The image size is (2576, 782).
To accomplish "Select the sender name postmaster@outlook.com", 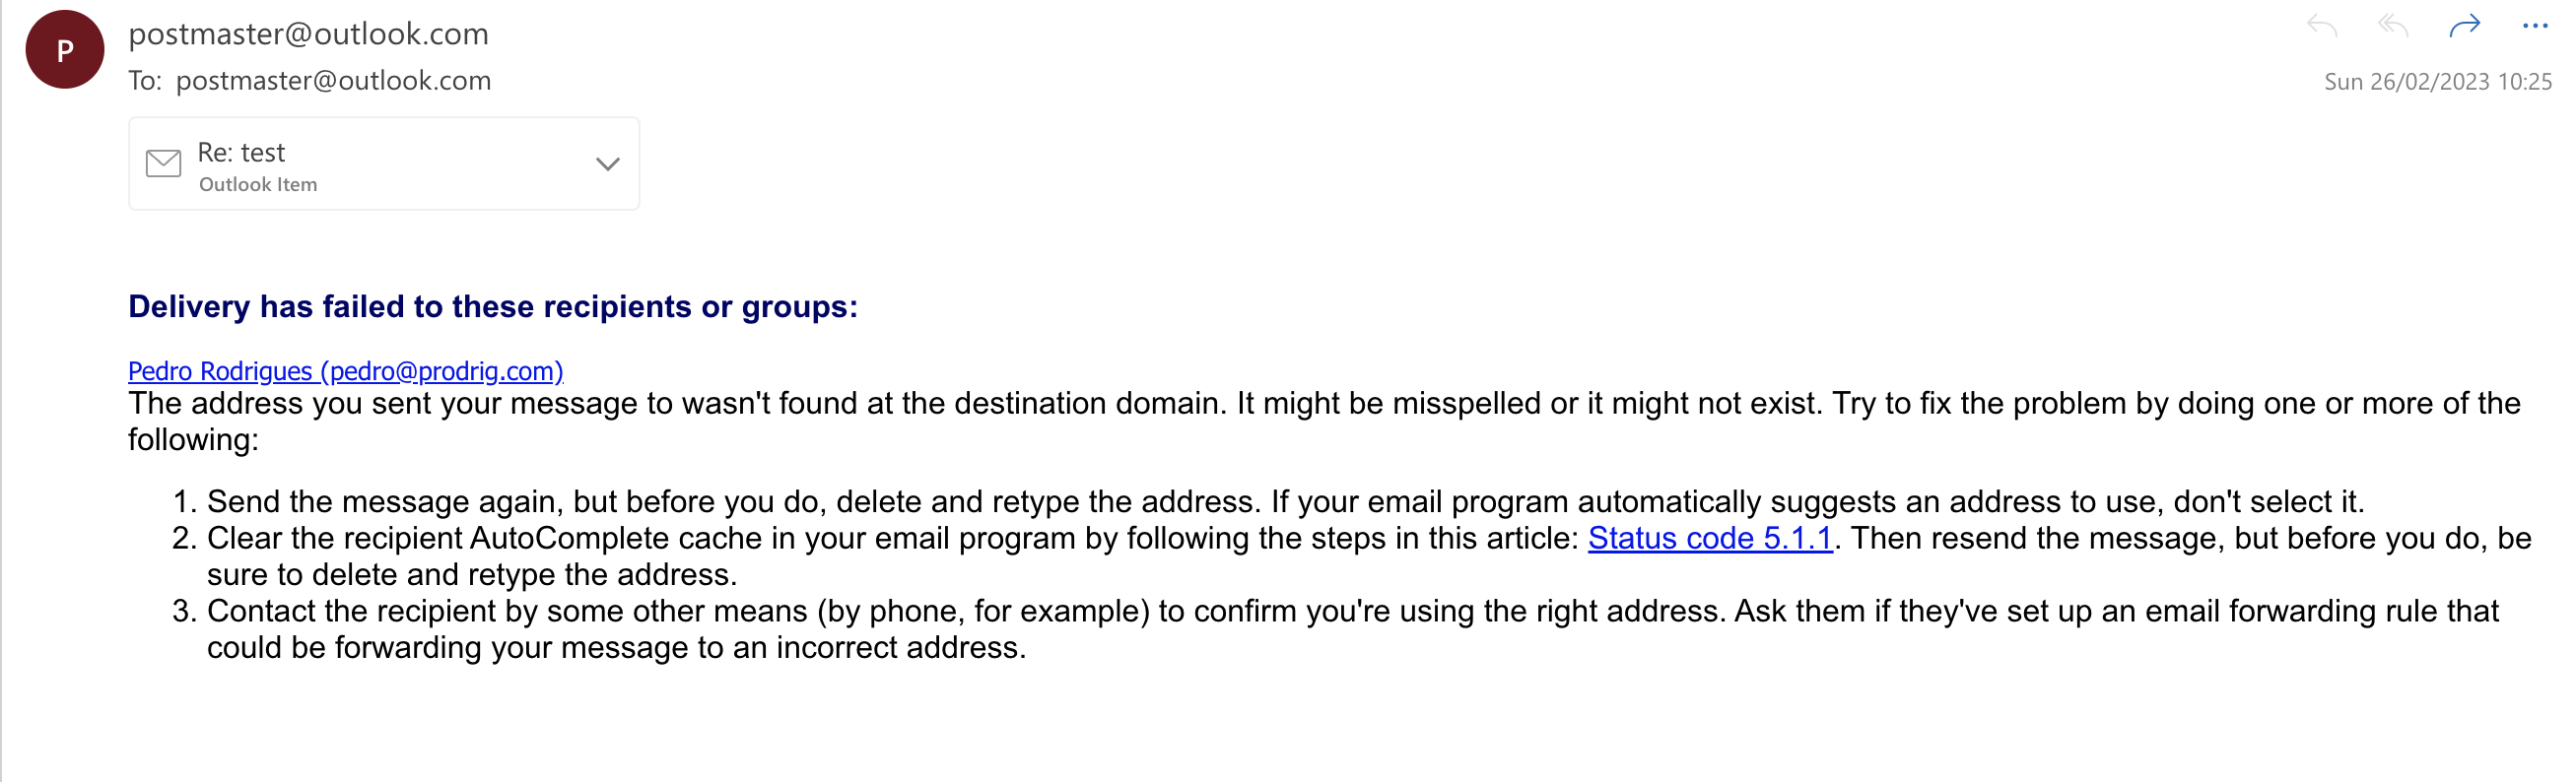I will (x=308, y=34).
